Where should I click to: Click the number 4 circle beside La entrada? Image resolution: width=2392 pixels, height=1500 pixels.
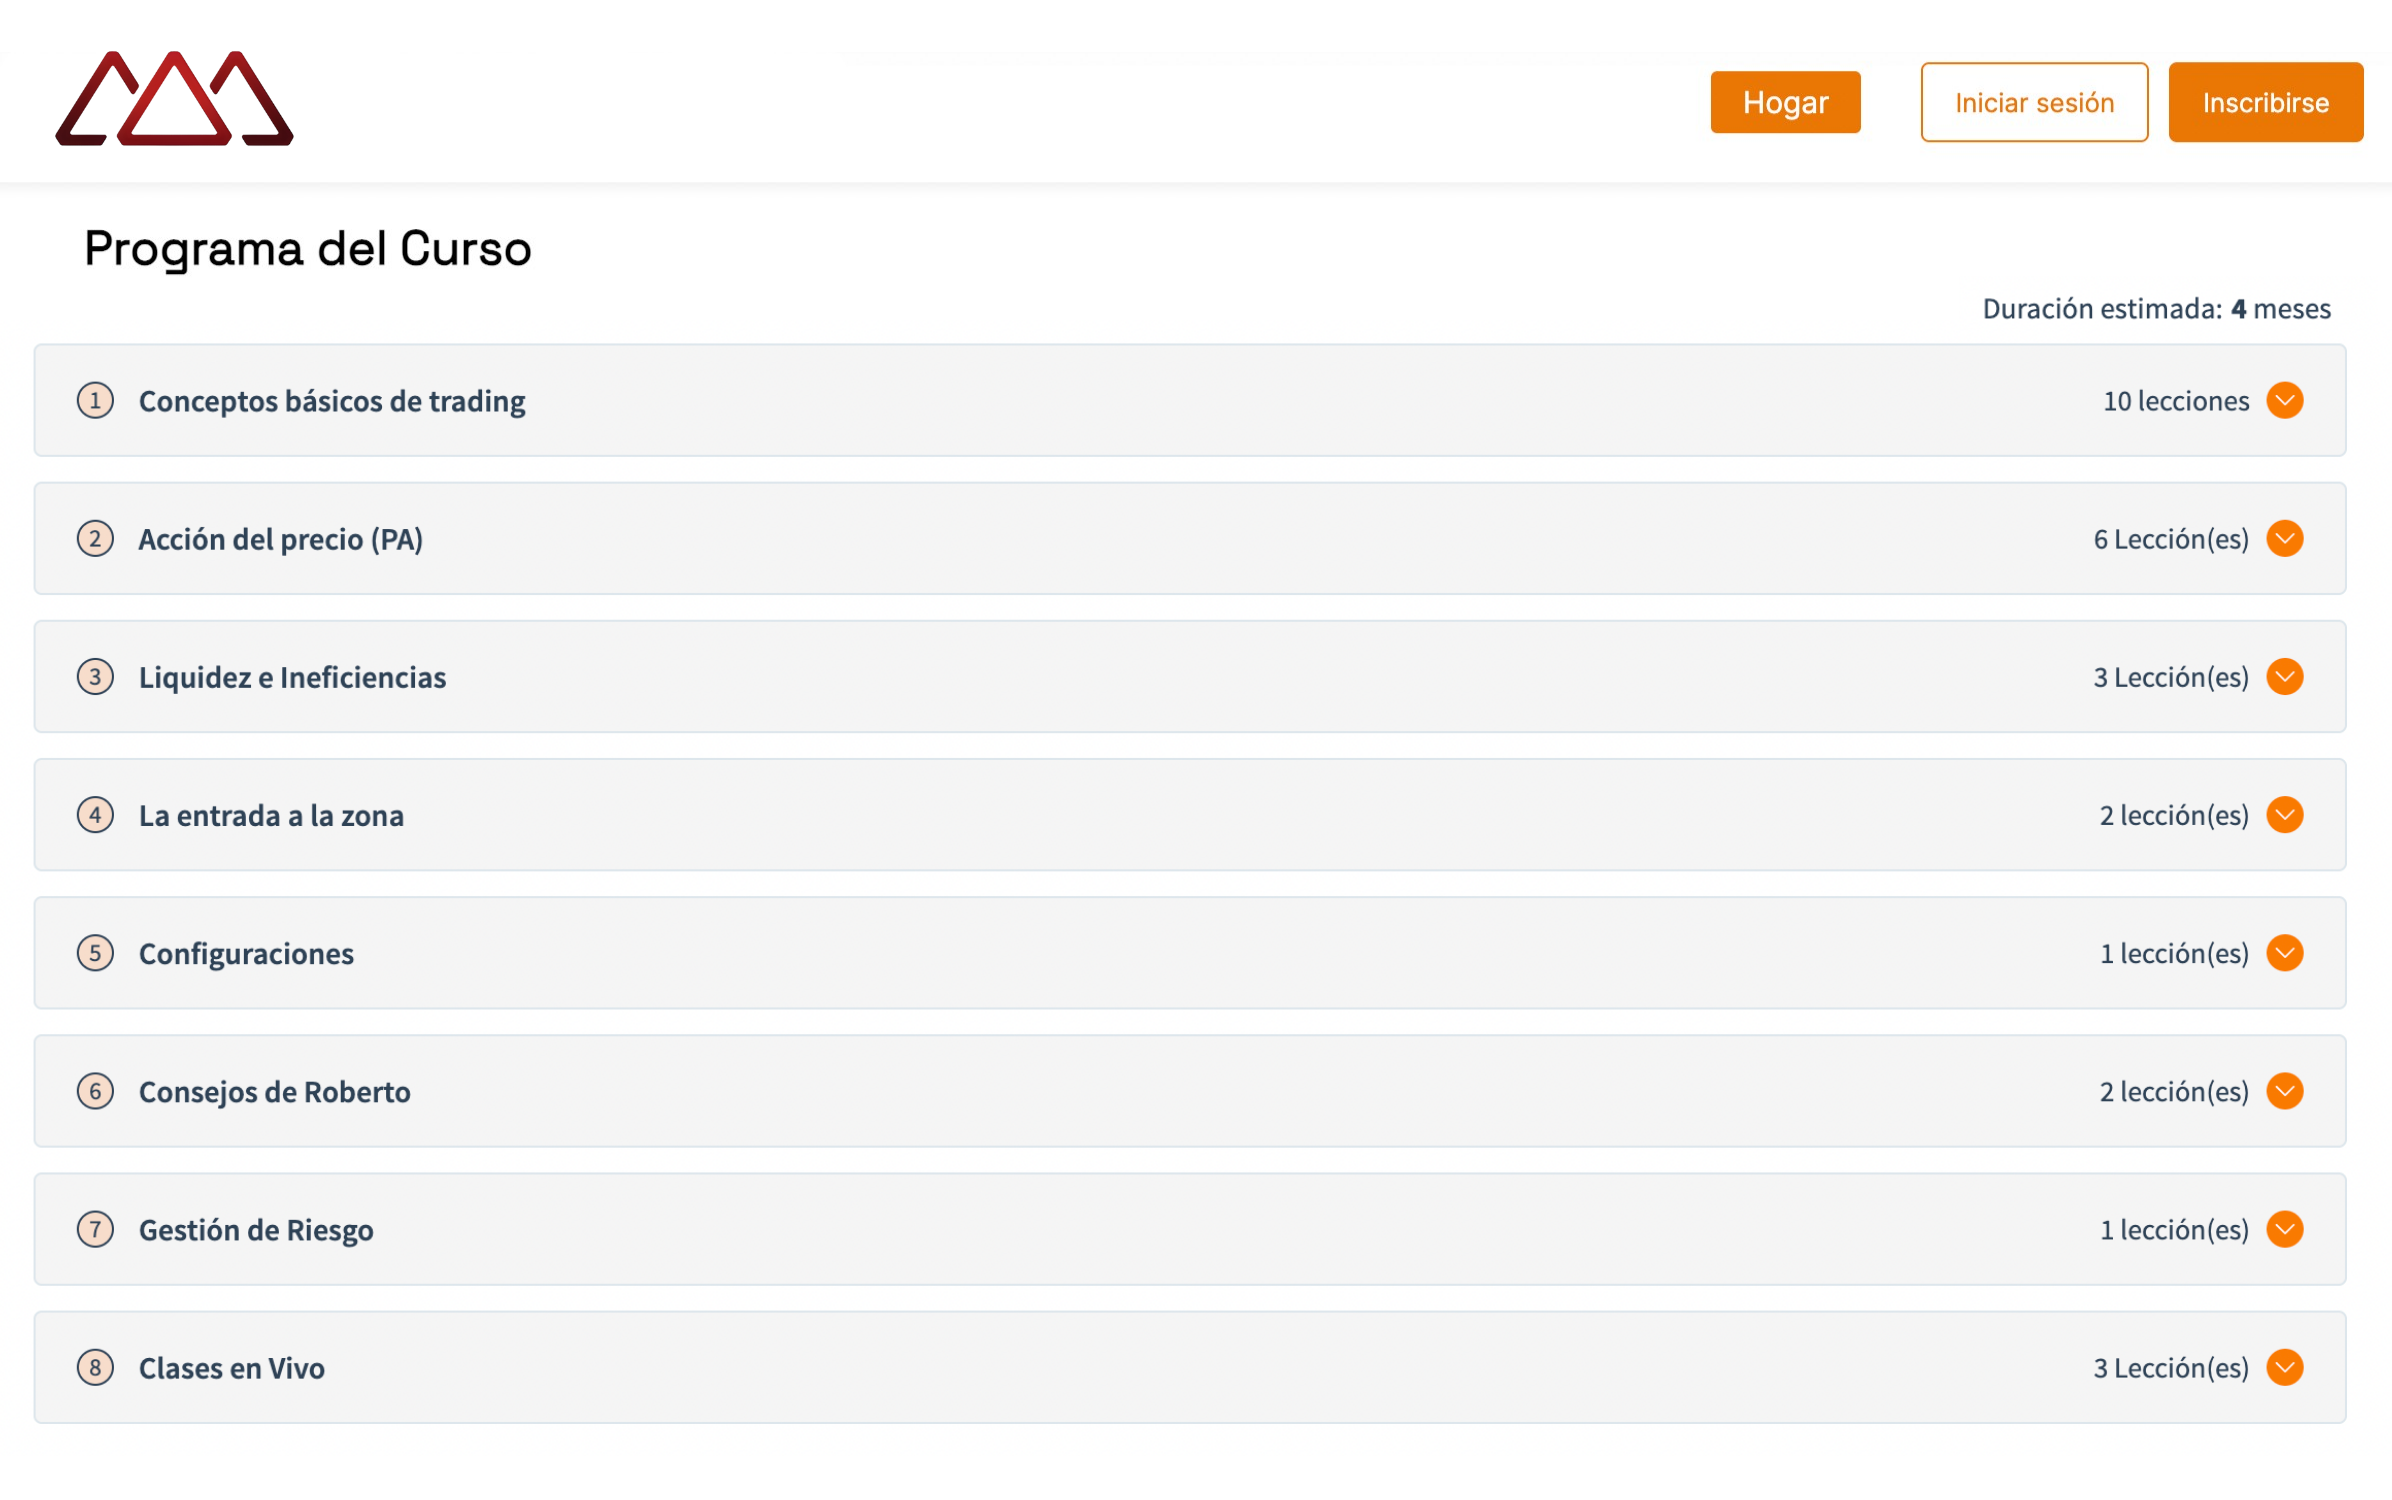tap(95, 815)
